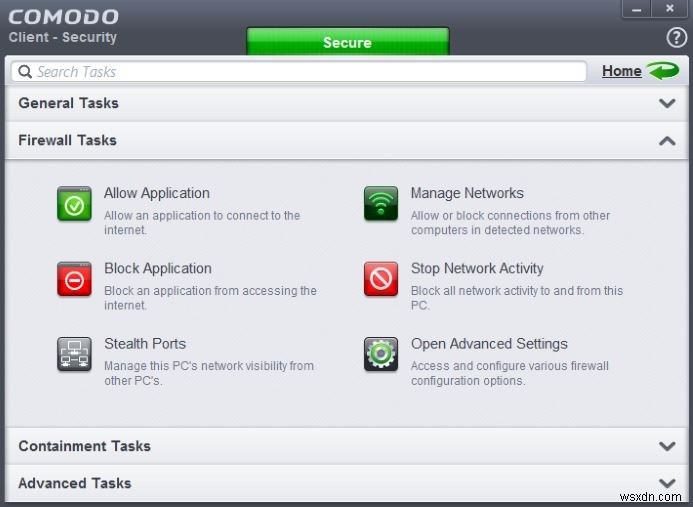
Task: Click the green Allow Application checkmark icon
Action: pos(74,203)
